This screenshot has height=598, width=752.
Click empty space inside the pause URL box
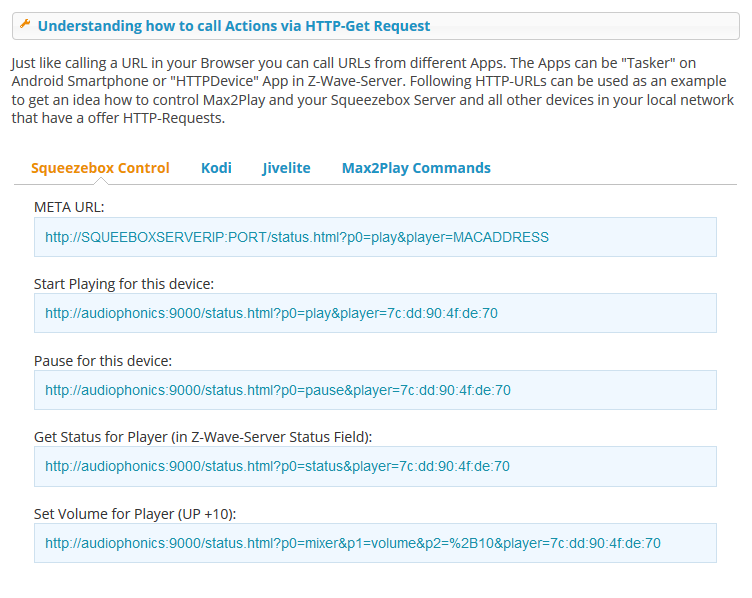[614, 390]
